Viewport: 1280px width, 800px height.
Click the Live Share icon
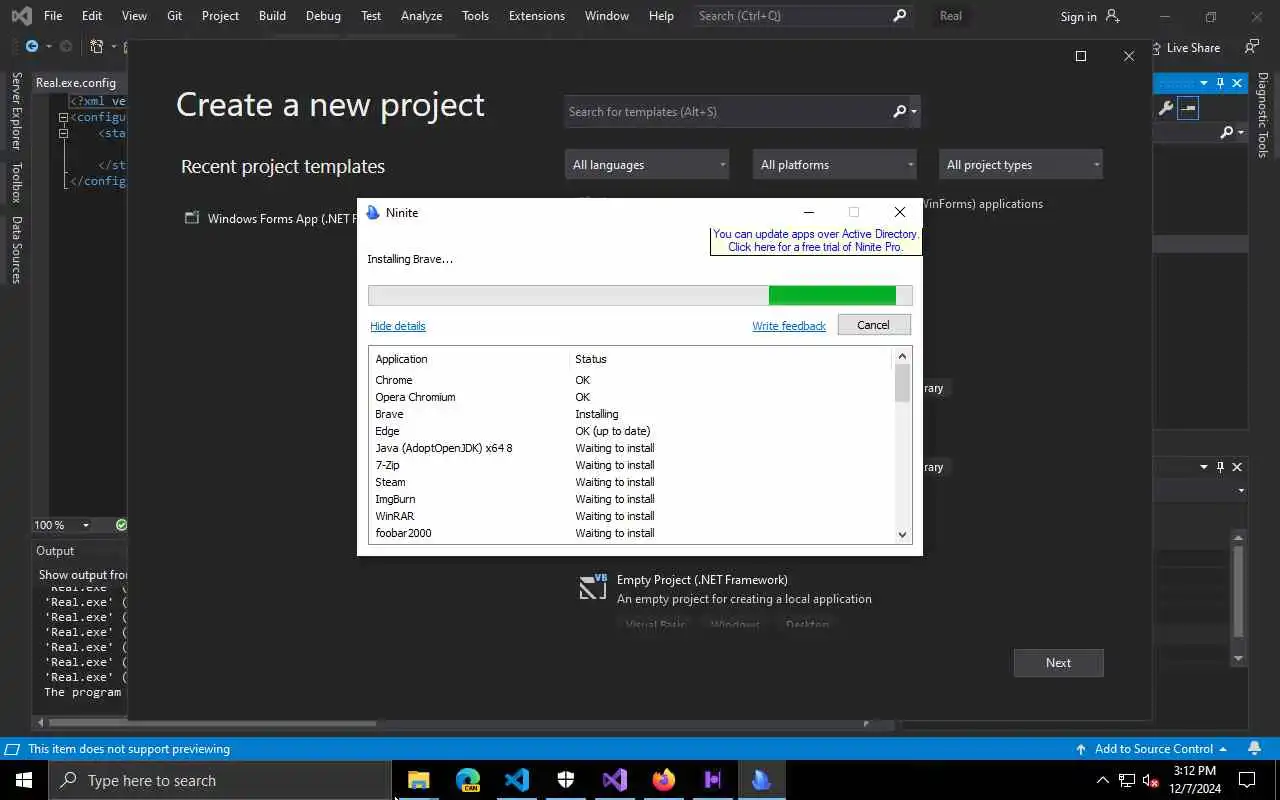pos(1157,48)
